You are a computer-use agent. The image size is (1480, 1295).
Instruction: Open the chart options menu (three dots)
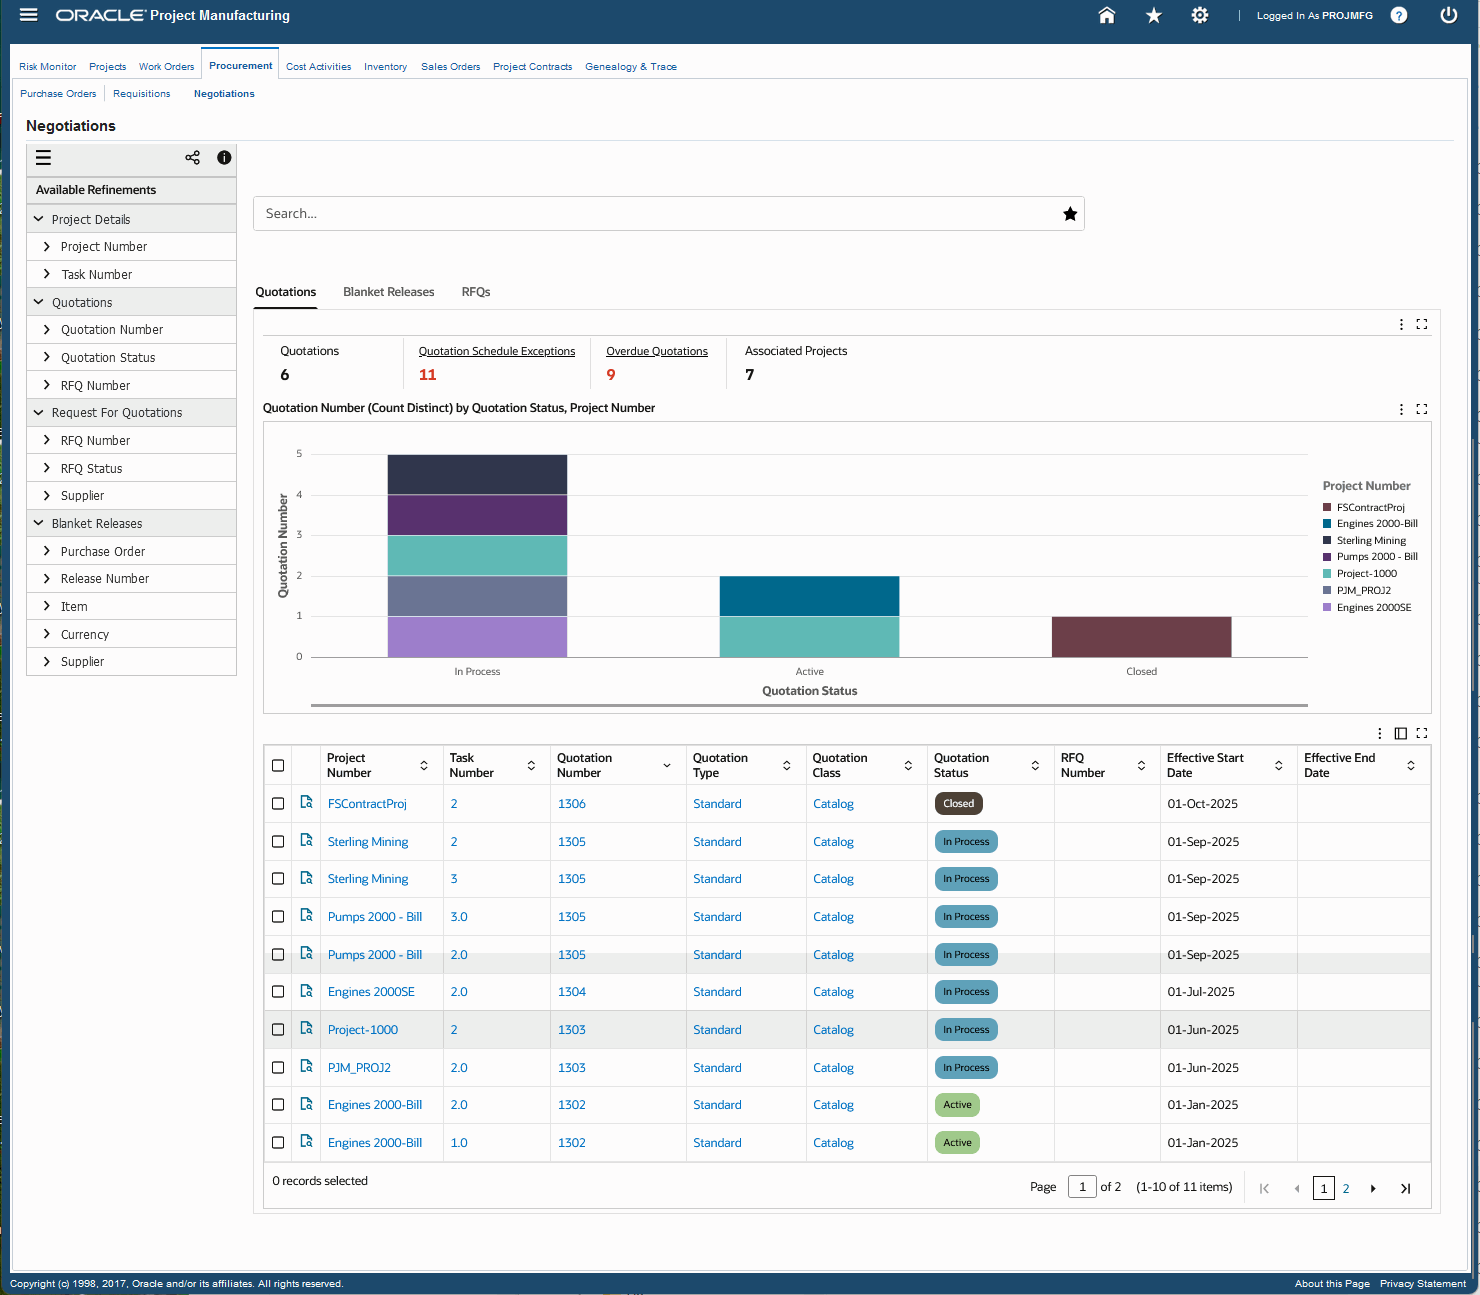coord(1401,409)
